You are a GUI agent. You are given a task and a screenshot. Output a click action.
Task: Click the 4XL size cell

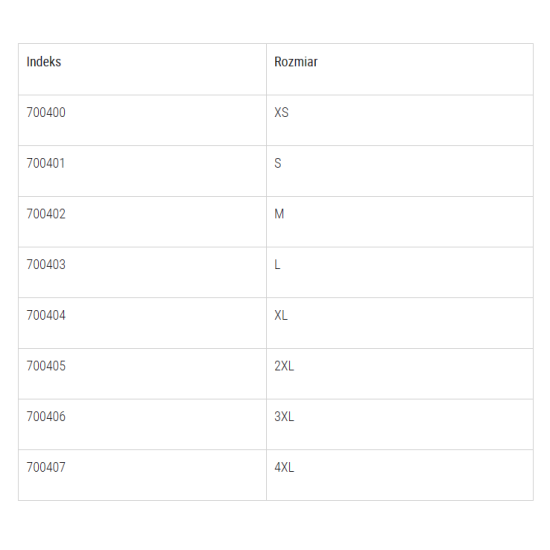pos(400,475)
